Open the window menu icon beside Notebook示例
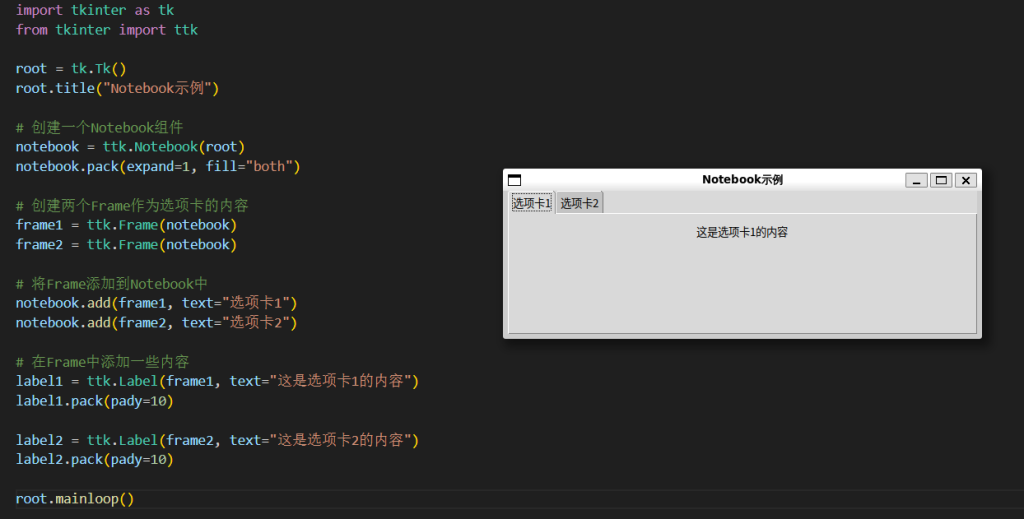1024x519 pixels. tap(515, 180)
